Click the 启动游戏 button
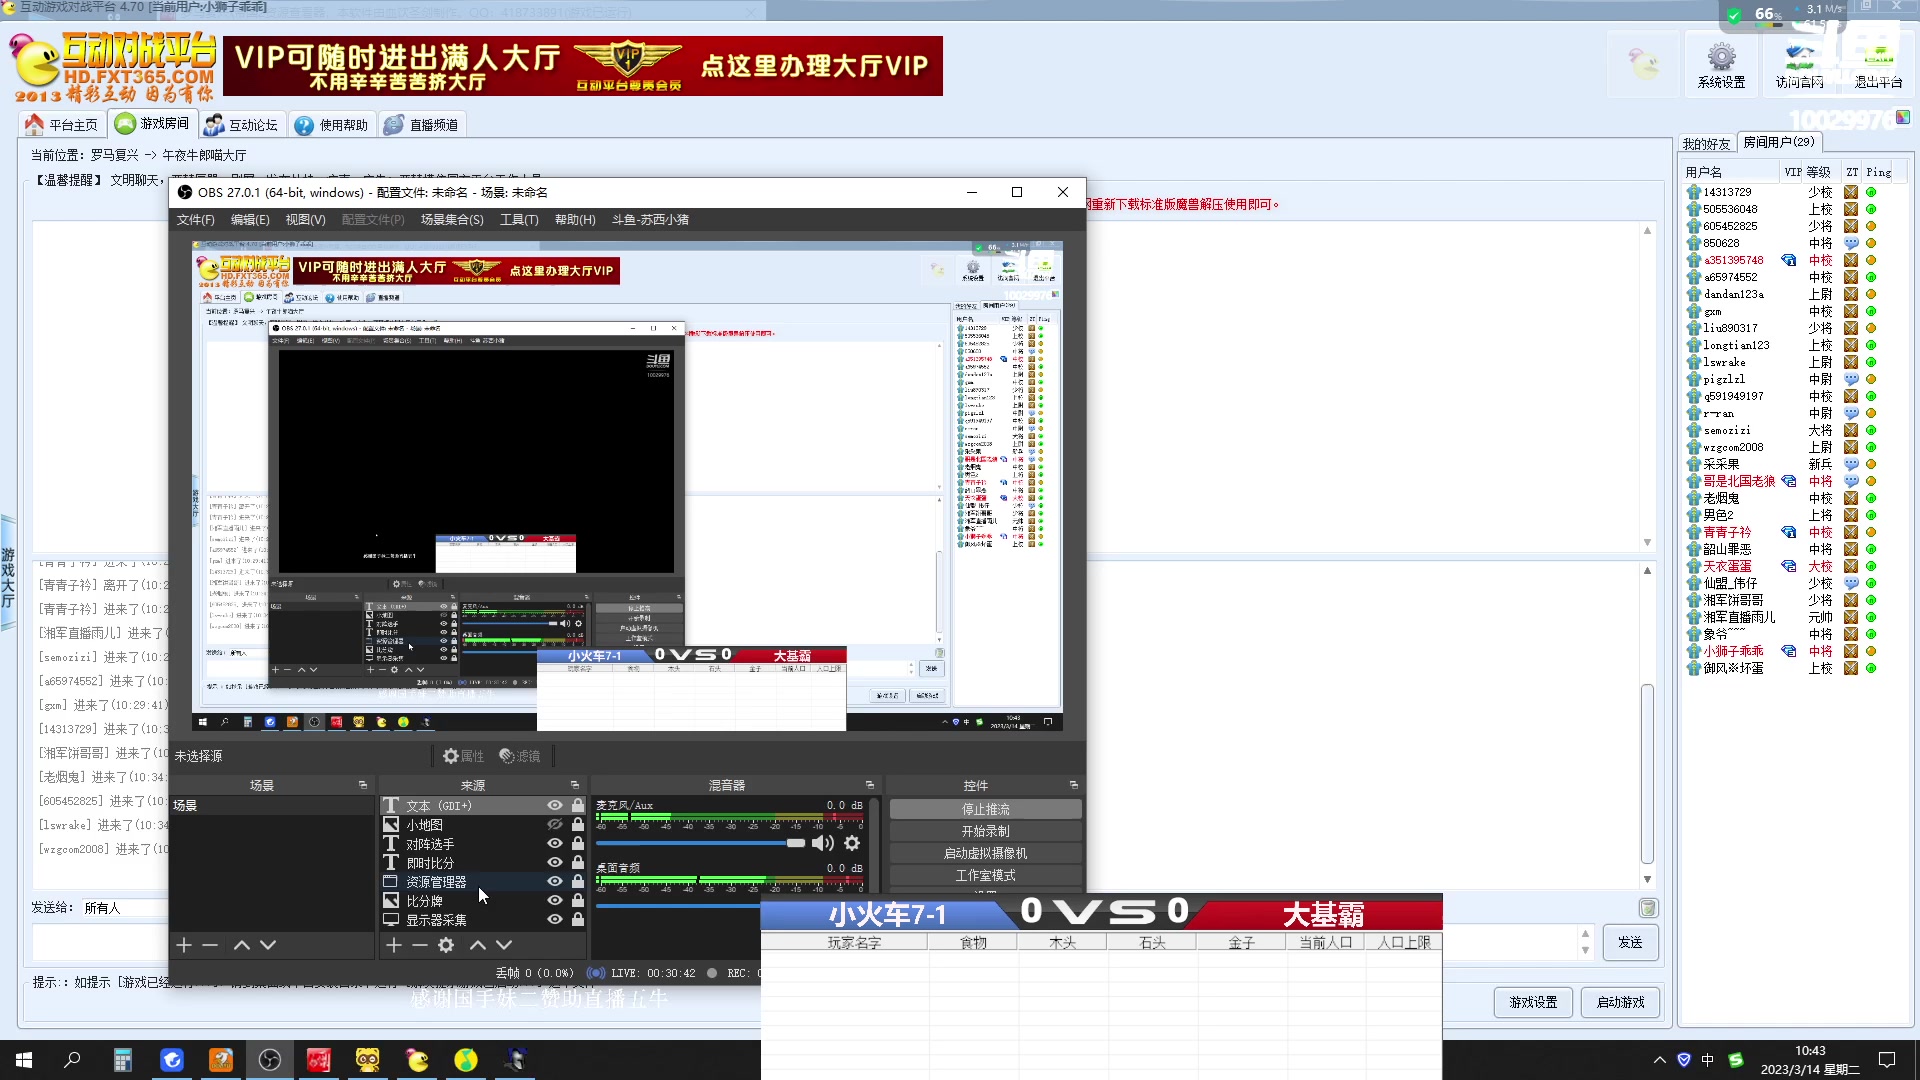The height and width of the screenshot is (1080, 1920). (x=1620, y=1002)
